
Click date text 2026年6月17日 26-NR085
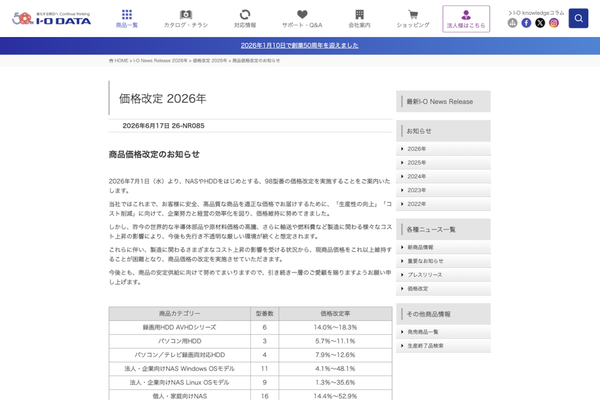pos(163,126)
